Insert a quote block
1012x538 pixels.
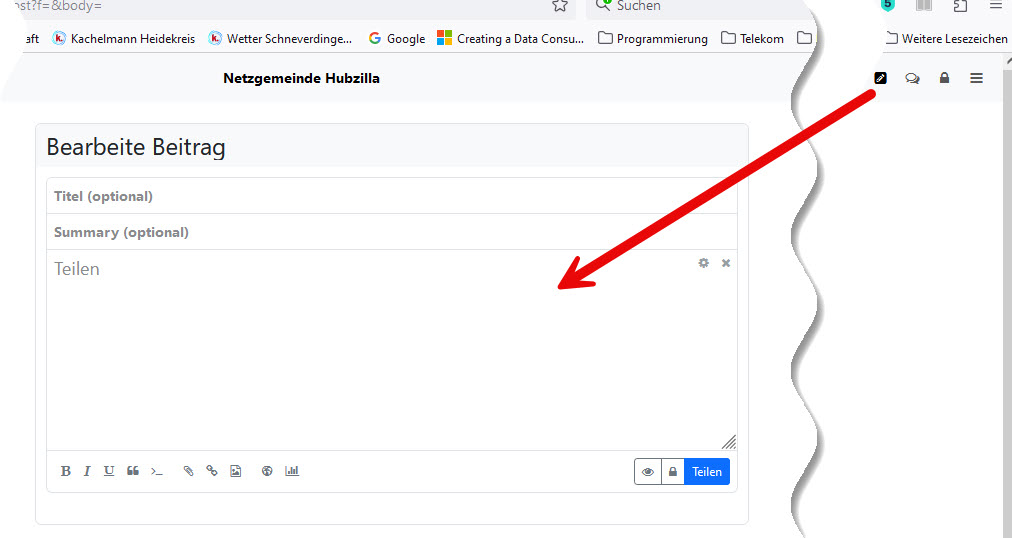point(133,471)
